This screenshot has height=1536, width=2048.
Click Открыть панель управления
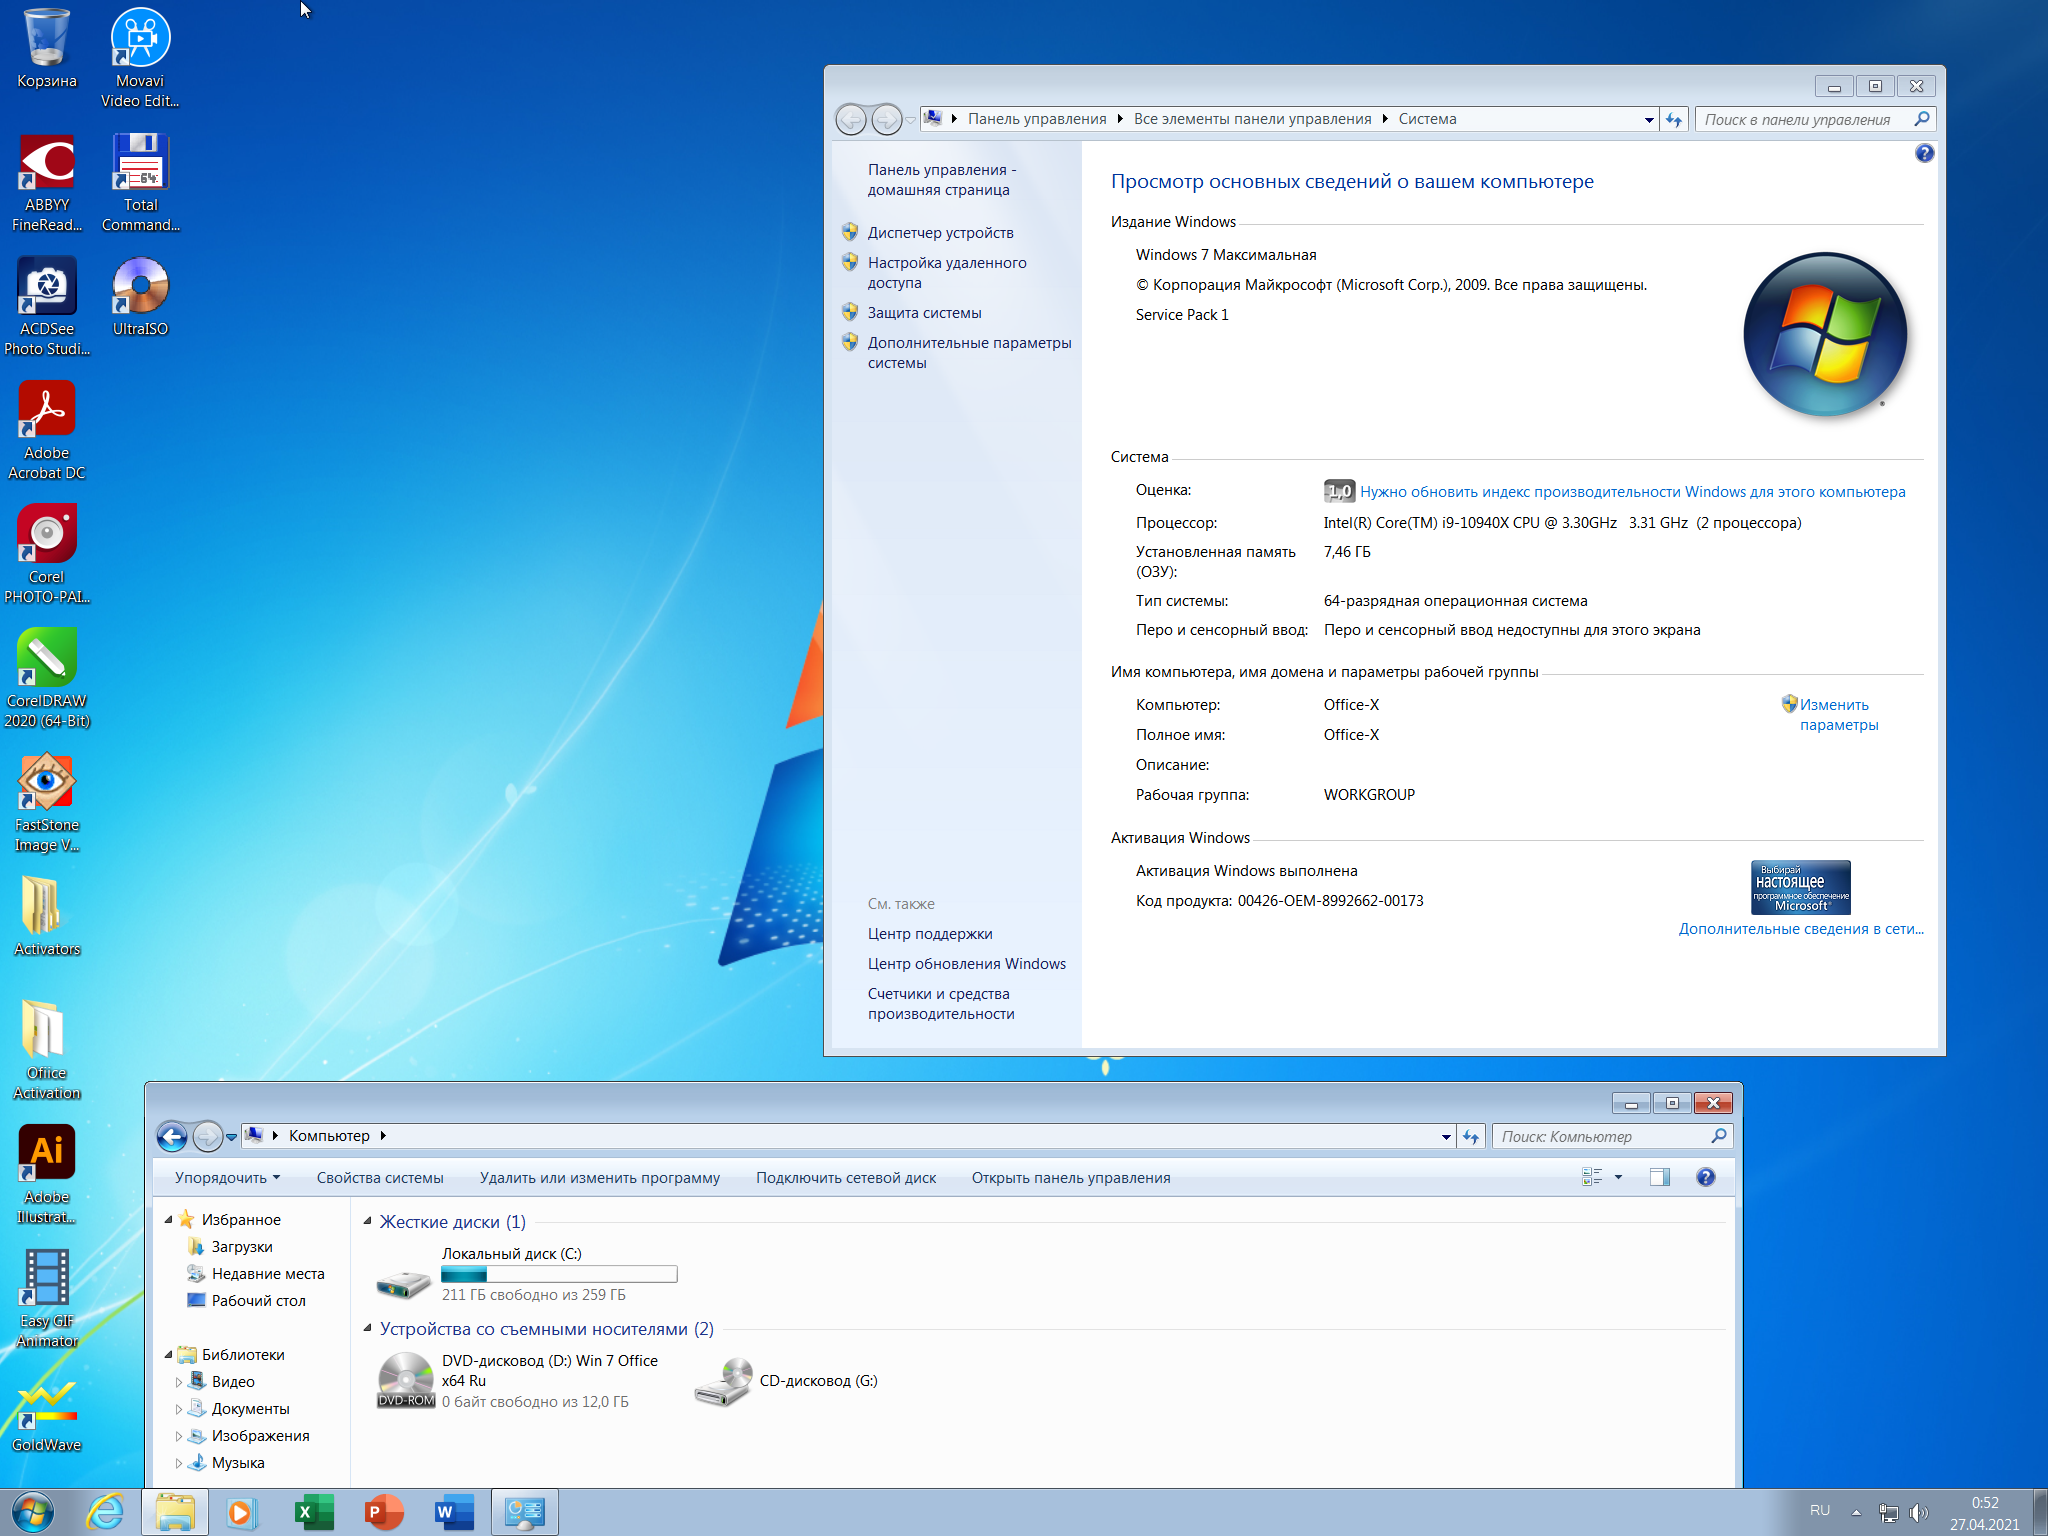[1071, 1178]
